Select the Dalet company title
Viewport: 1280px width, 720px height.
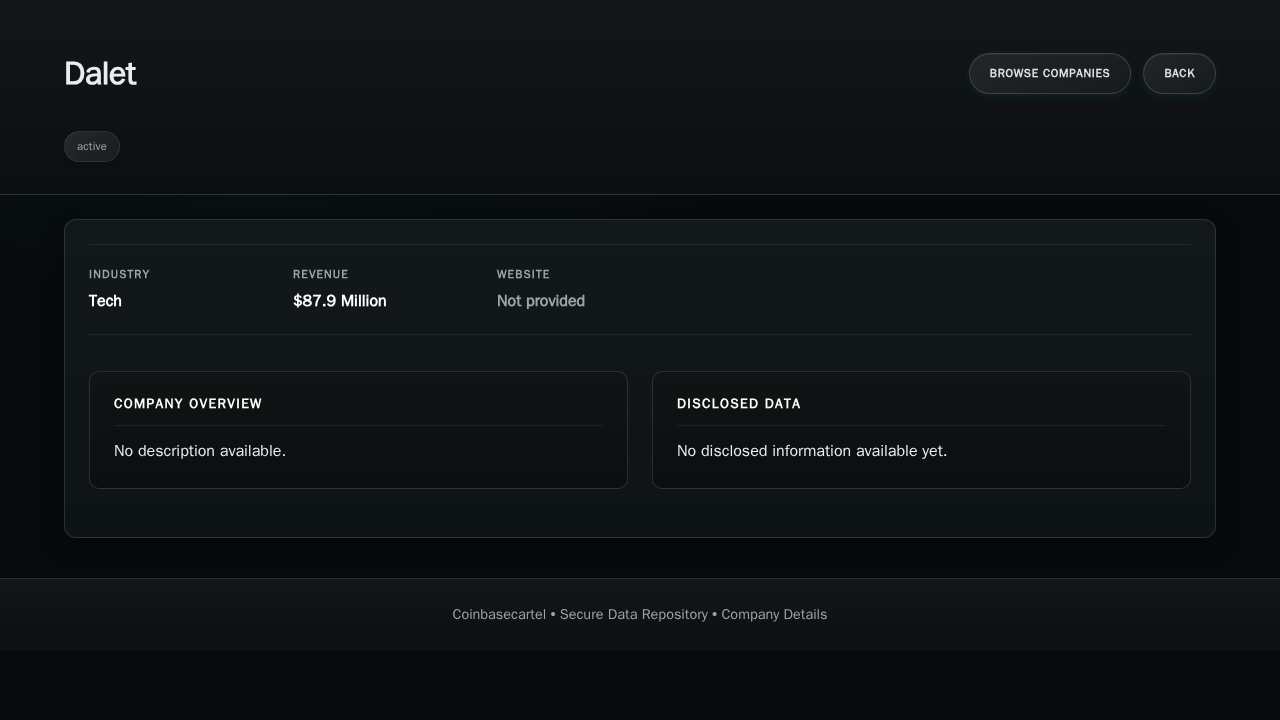click(x=100, y=74)
